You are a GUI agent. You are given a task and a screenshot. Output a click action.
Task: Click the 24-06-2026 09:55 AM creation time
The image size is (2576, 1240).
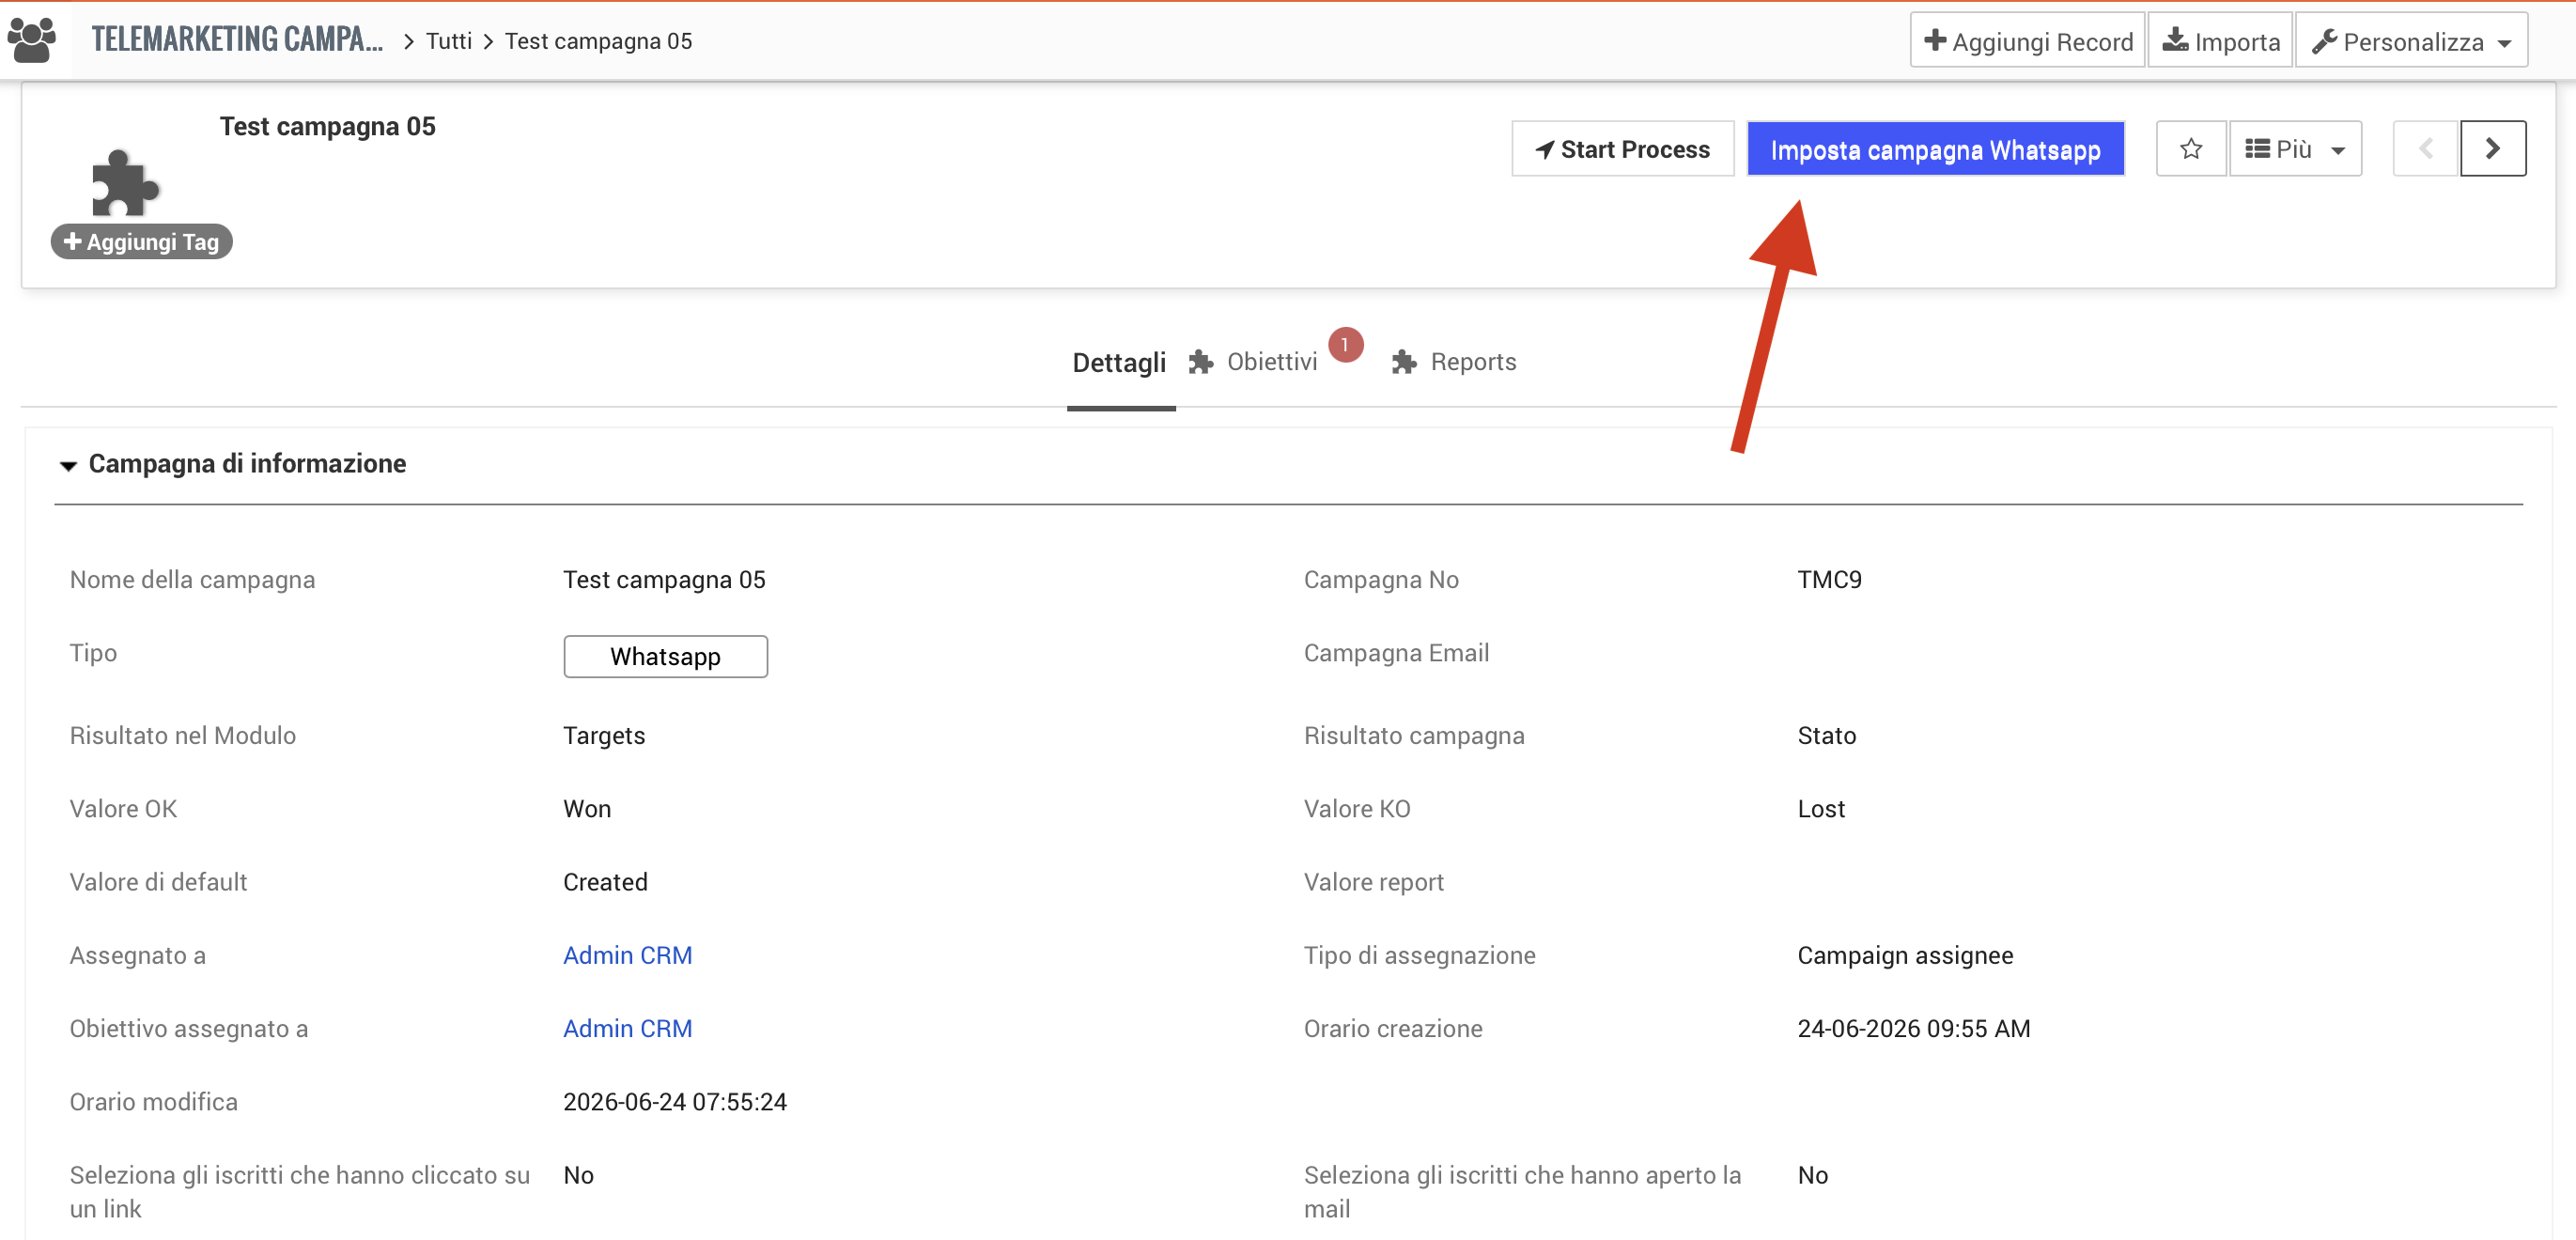pos(1913,1028)
